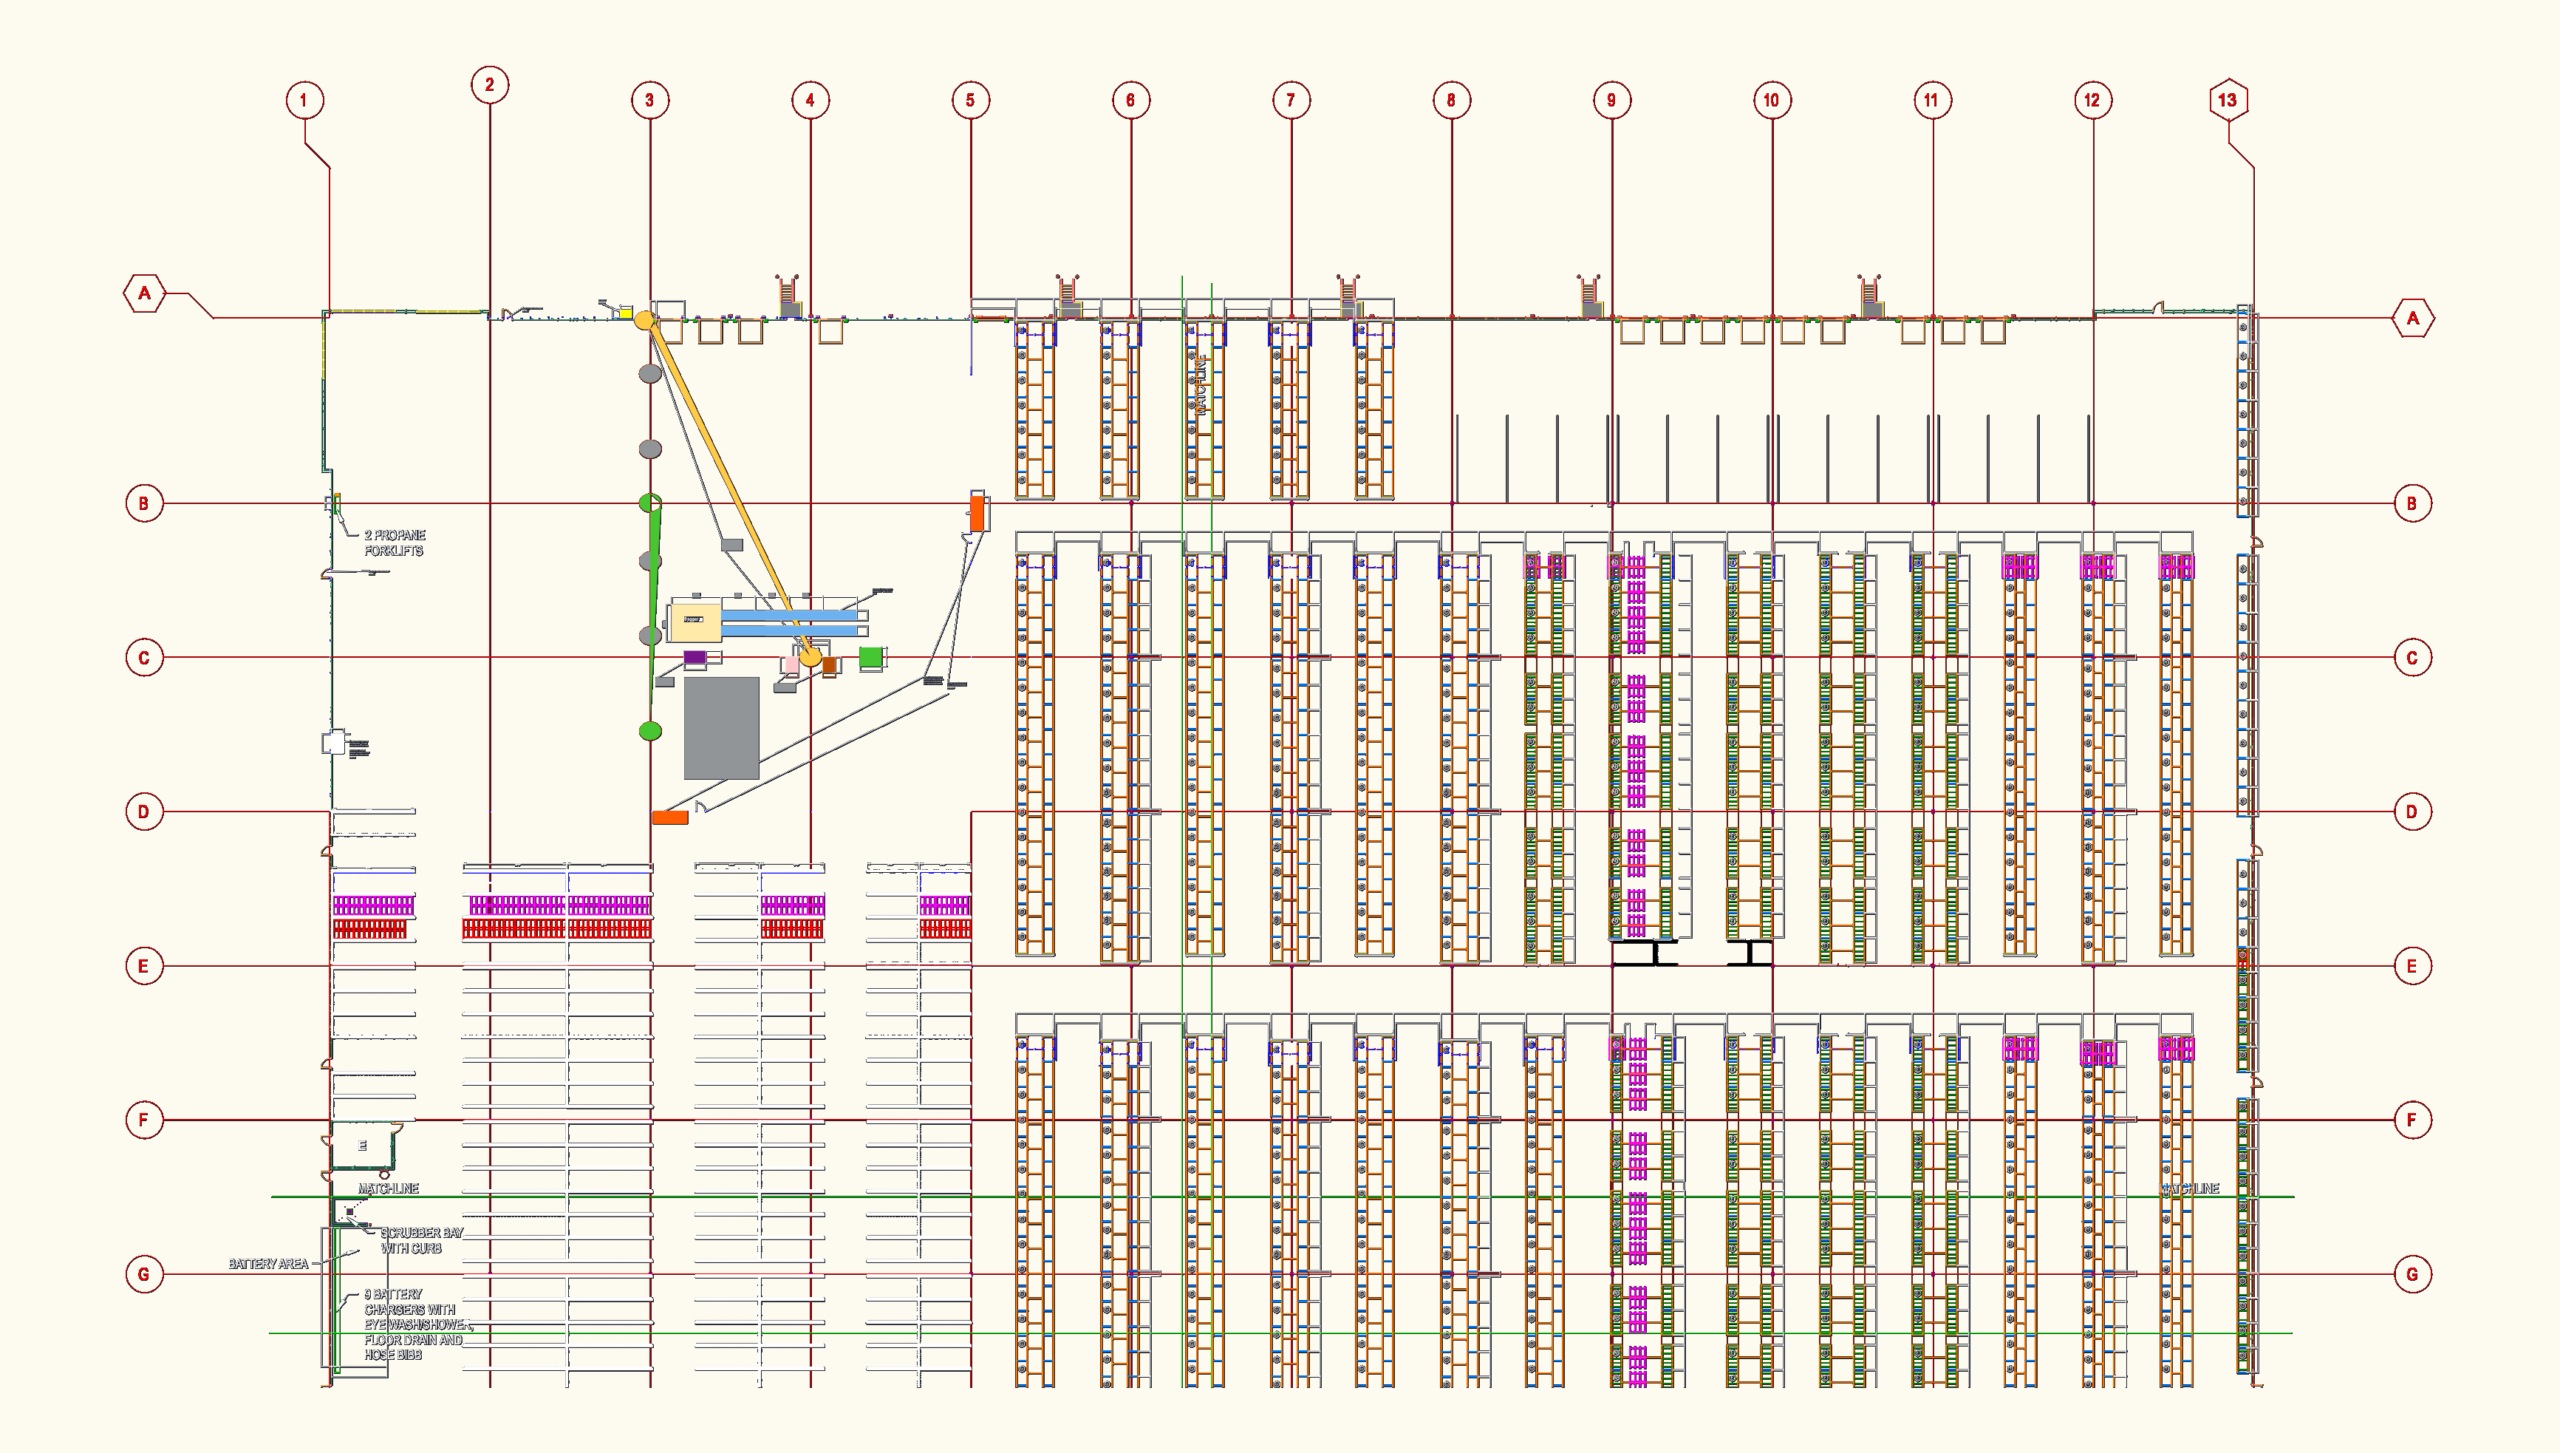Click the room label 'E' in the small room
This screenshot has width=2560, height=1453.
362,1146
